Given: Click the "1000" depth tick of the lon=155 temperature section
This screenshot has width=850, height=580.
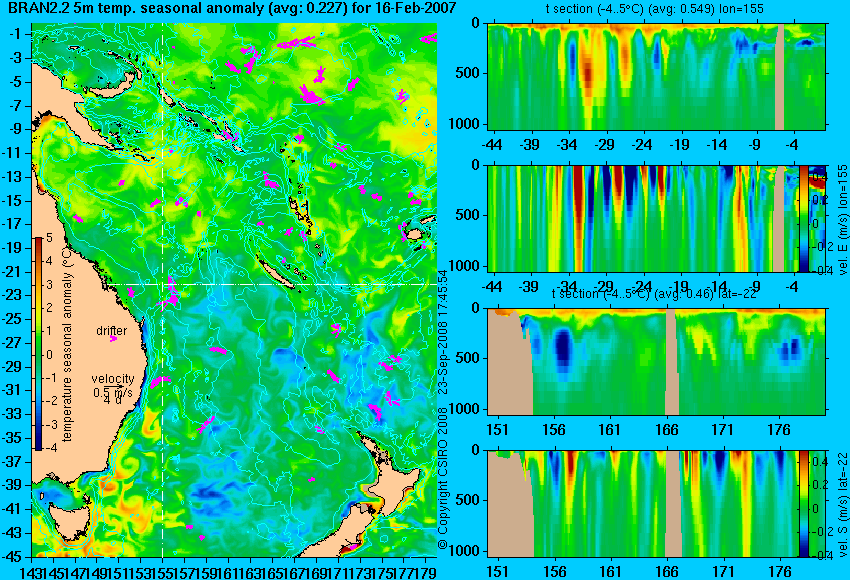Looking at the screenshot, I should click(x=467, y=124).
